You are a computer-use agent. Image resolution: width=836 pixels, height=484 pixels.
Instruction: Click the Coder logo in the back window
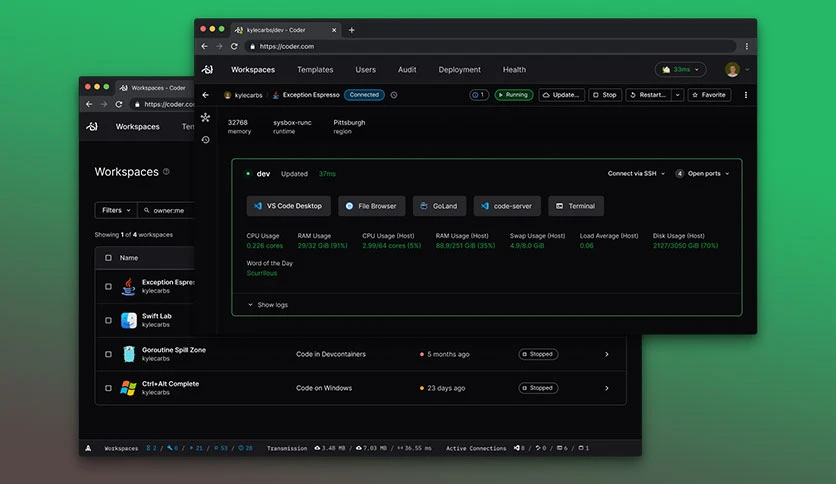coord(92,126)
